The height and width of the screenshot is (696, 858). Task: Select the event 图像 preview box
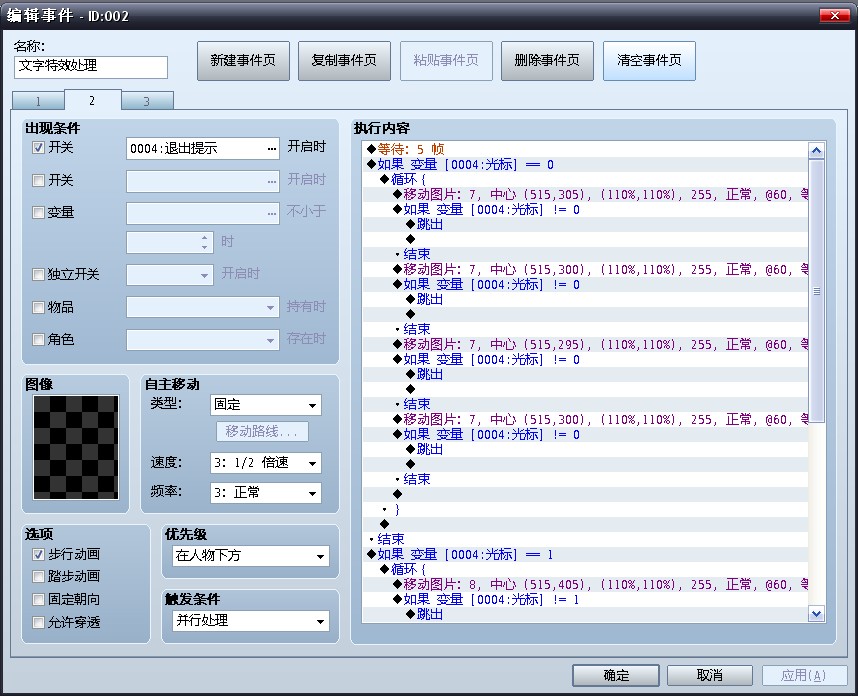tap(76, 447)
